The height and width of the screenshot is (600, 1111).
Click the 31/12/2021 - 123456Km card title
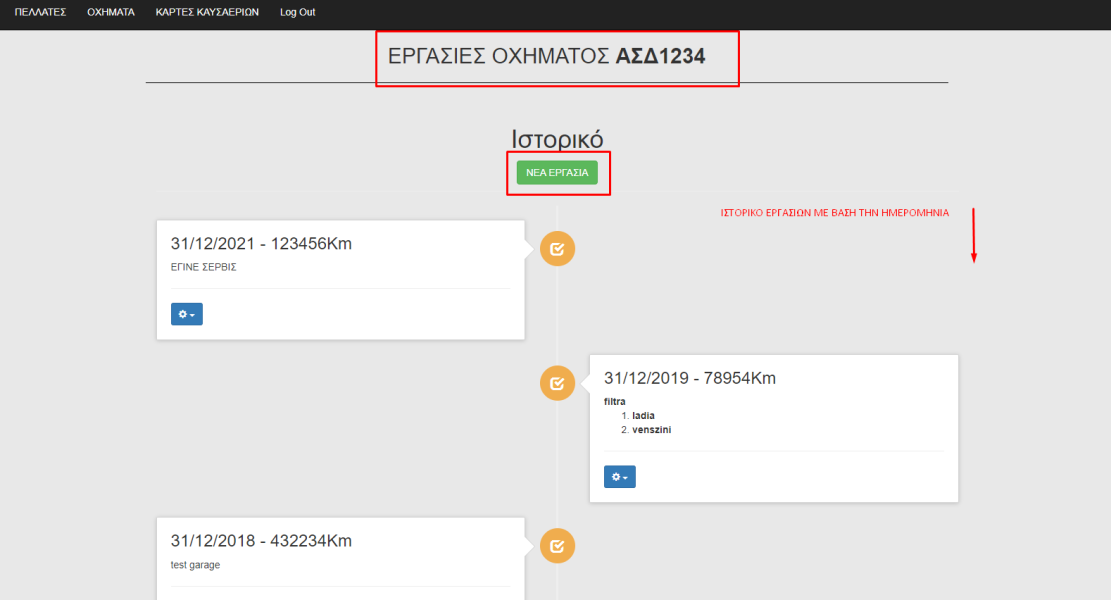[261, 244]
